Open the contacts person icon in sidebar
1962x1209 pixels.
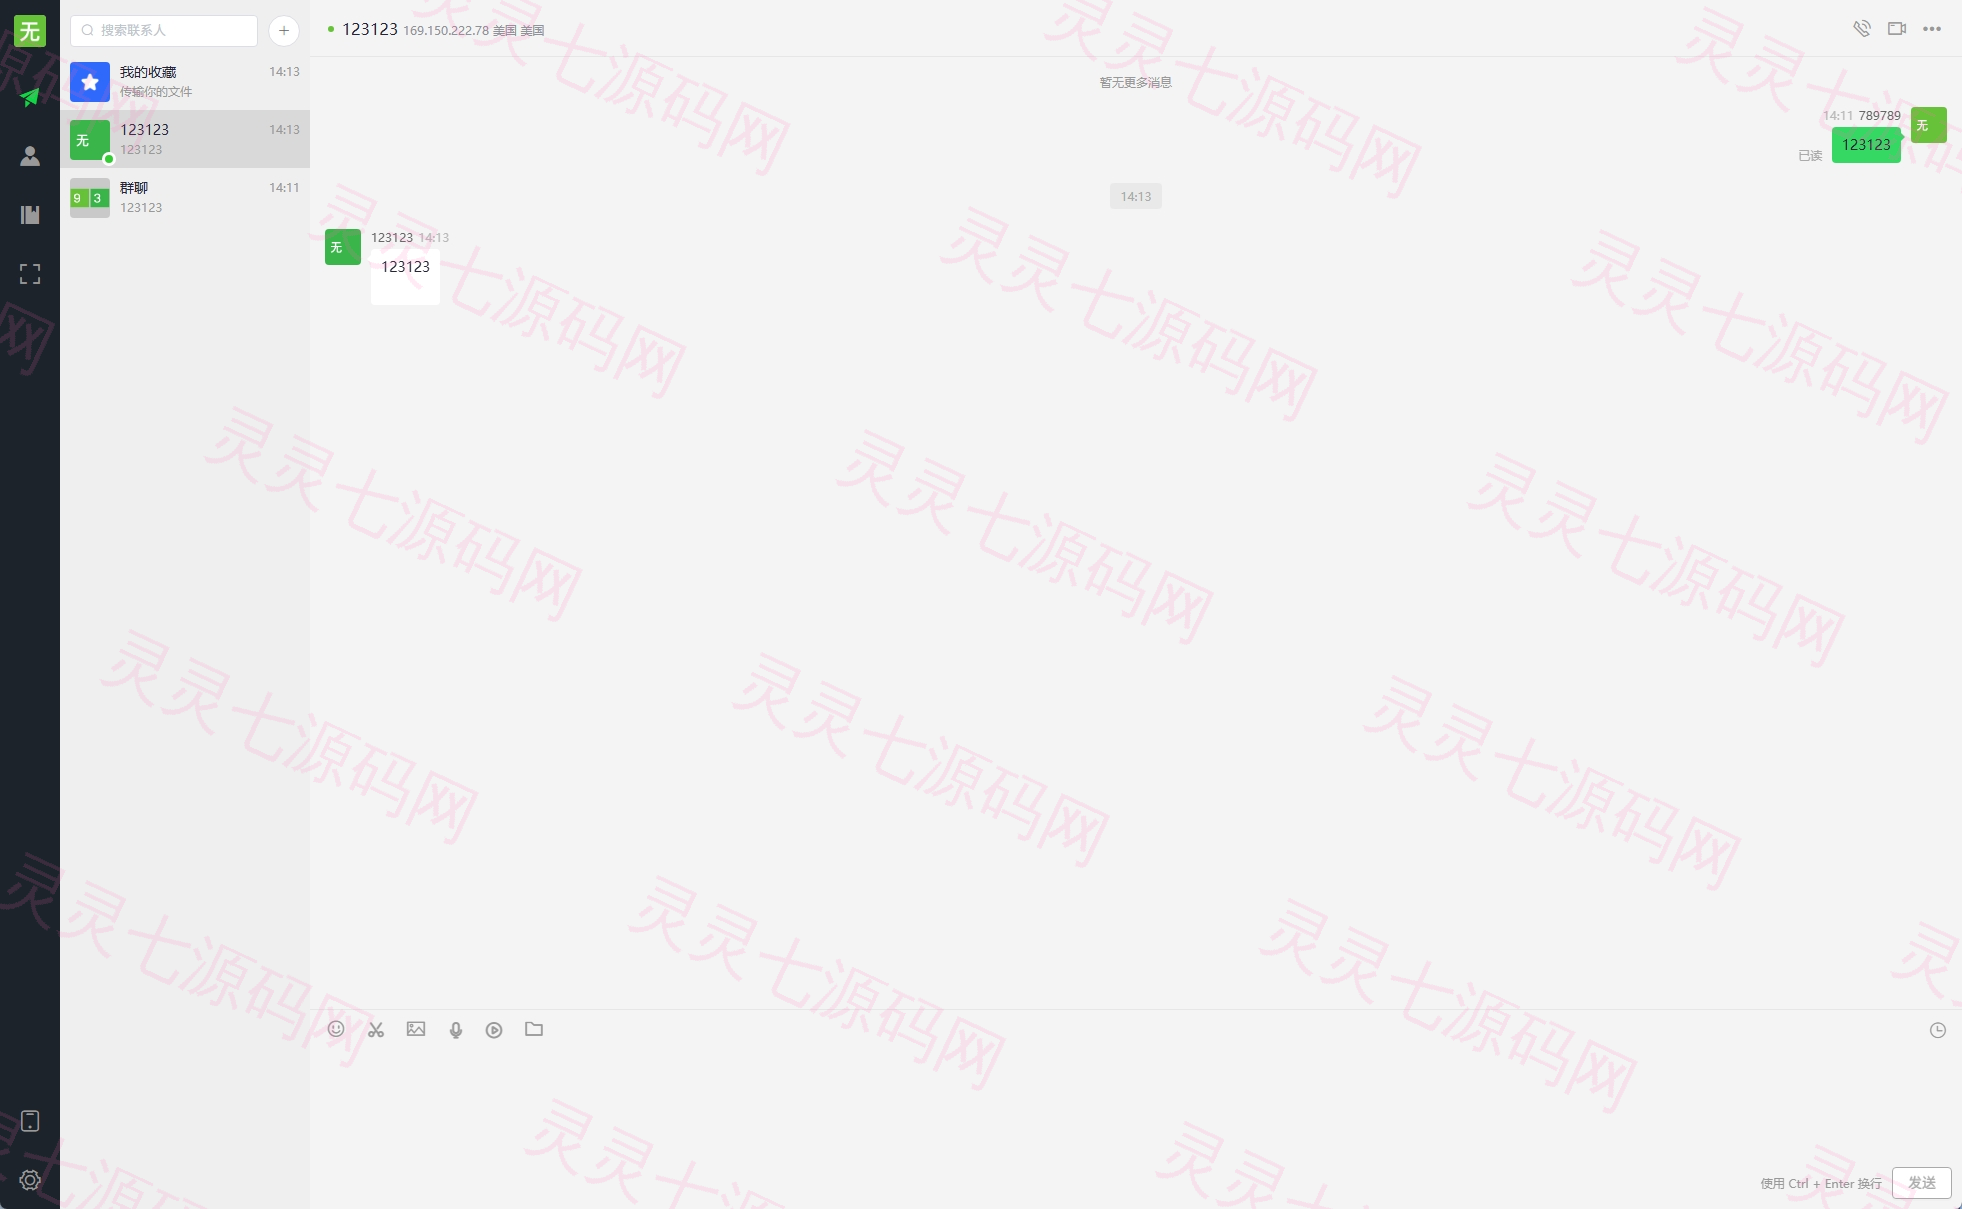click(30, 156)
